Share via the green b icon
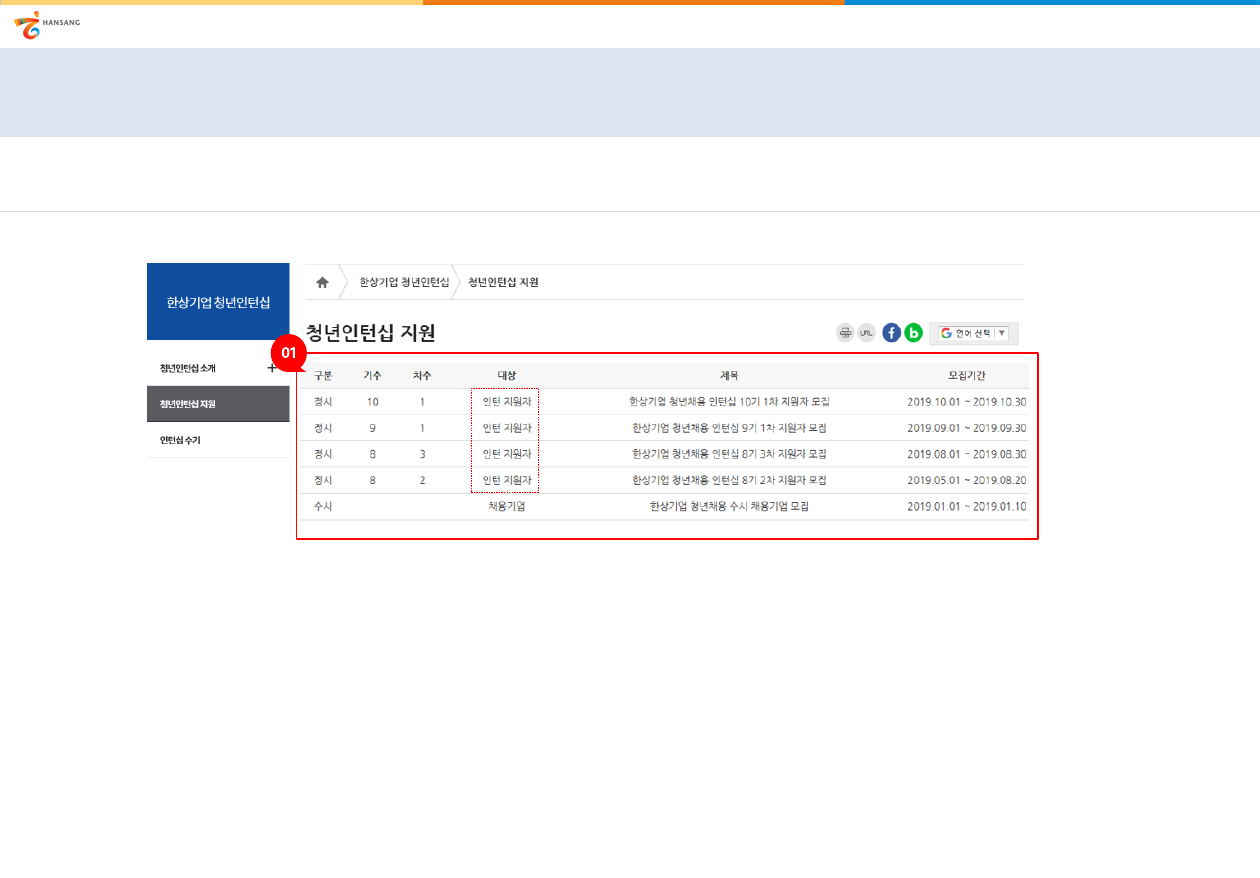The width and height of the screenshot is (1260, 878). pos(913,333)
